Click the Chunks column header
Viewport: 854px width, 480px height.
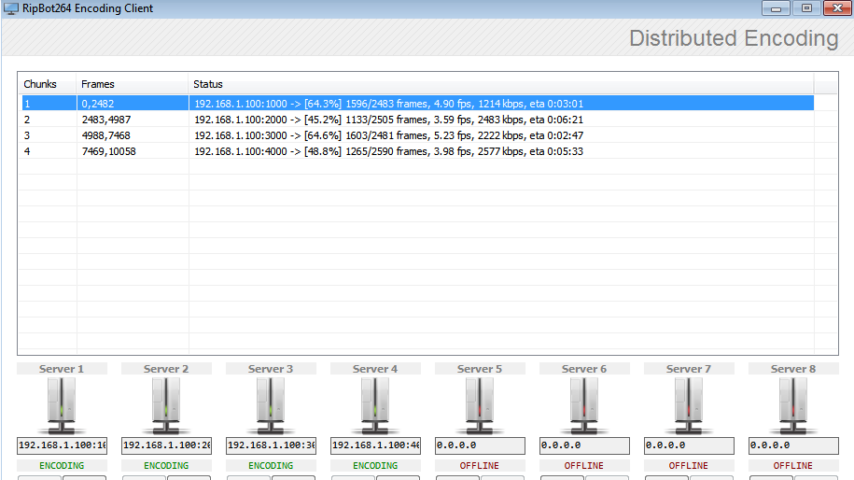tap(47, 84)
